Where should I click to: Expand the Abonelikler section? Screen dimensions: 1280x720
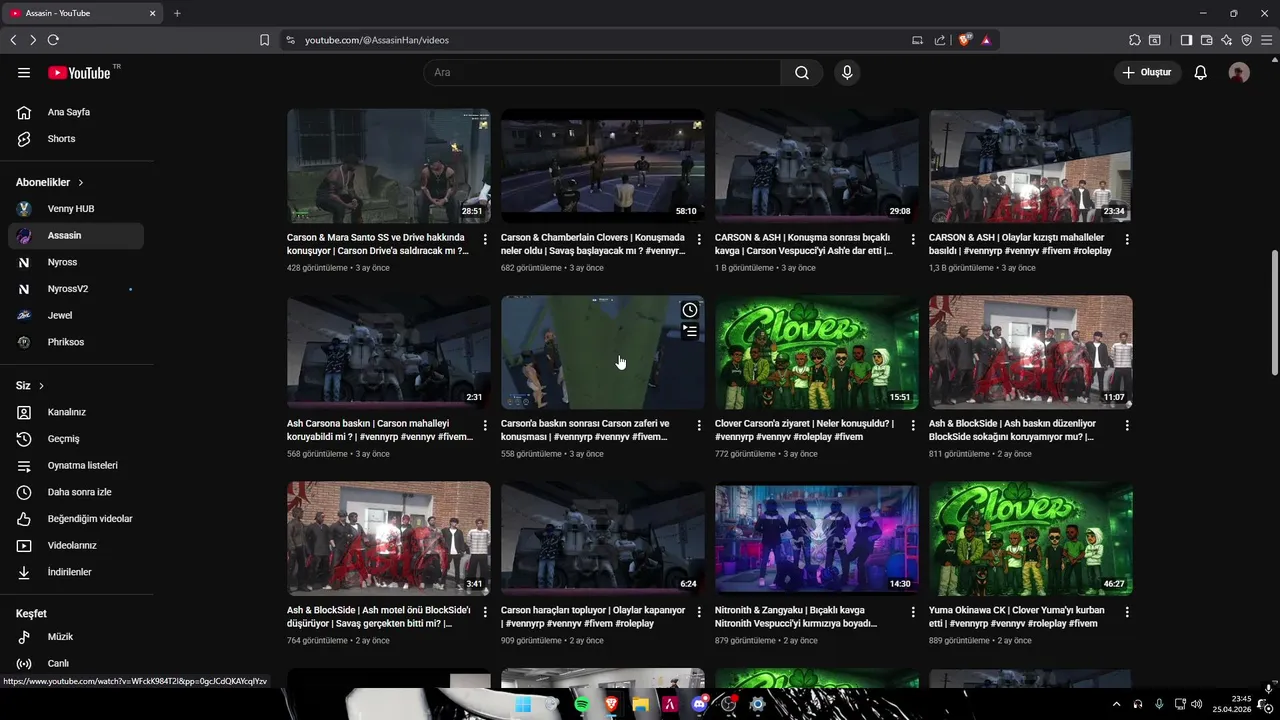click(50, 182)
